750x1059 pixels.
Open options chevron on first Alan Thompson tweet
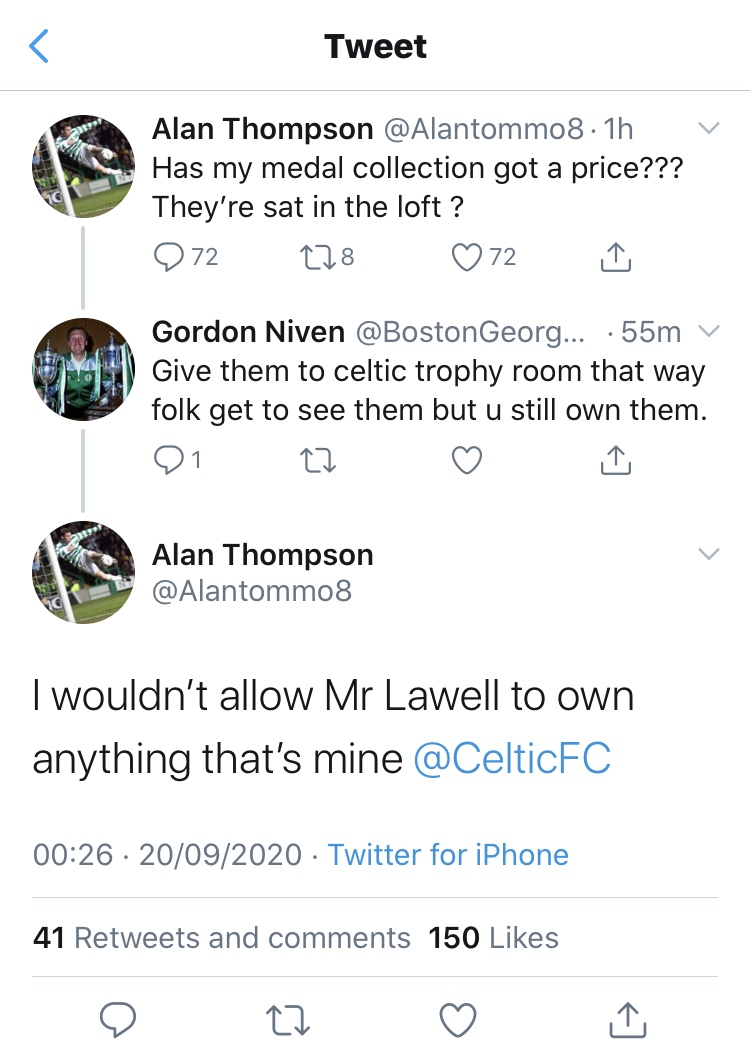tap(708, 129)
